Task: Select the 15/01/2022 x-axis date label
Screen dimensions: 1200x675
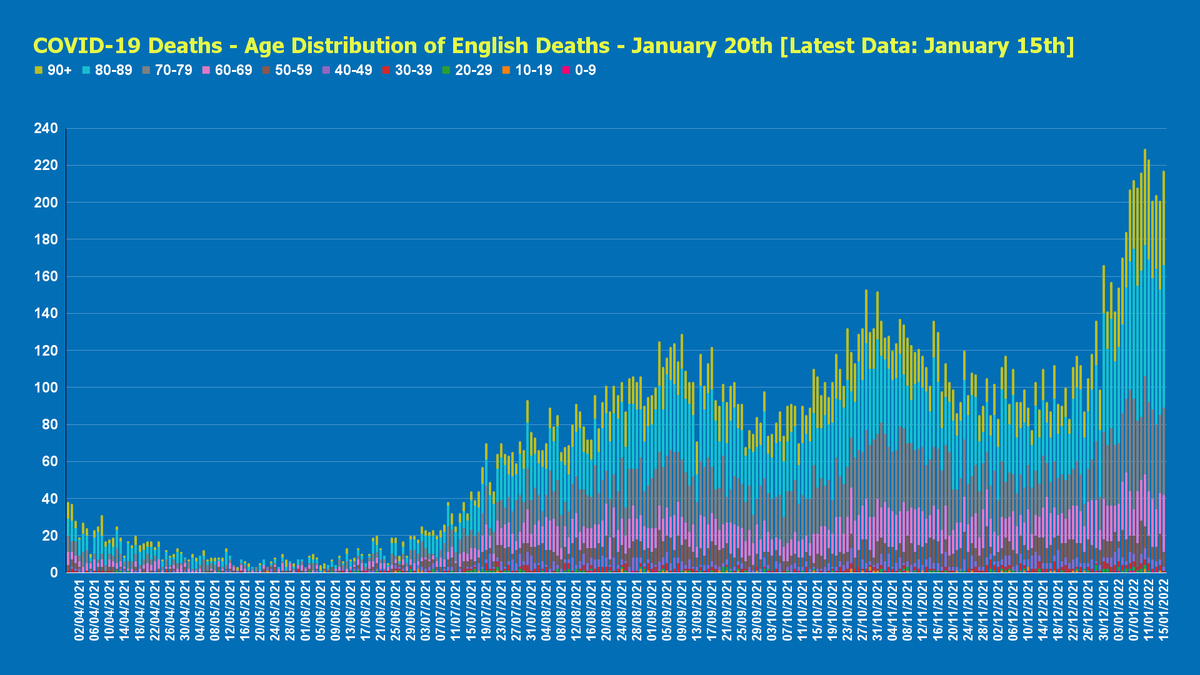Action: (x=1163, y=611)
